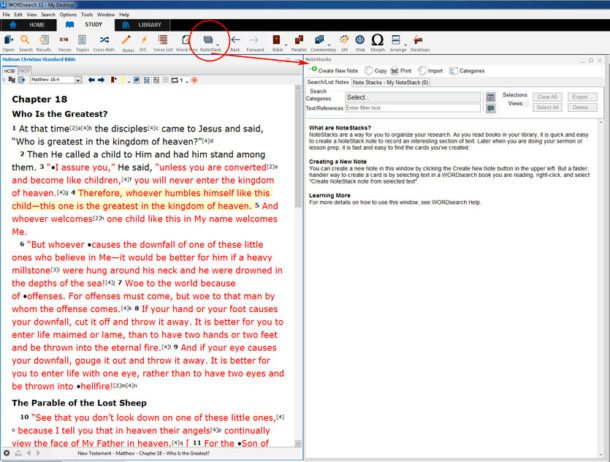The height and width of the screenshot is (462, 610).
Task: Click the Who Is the Greatest? heading
Action: [x=60, y=114]
